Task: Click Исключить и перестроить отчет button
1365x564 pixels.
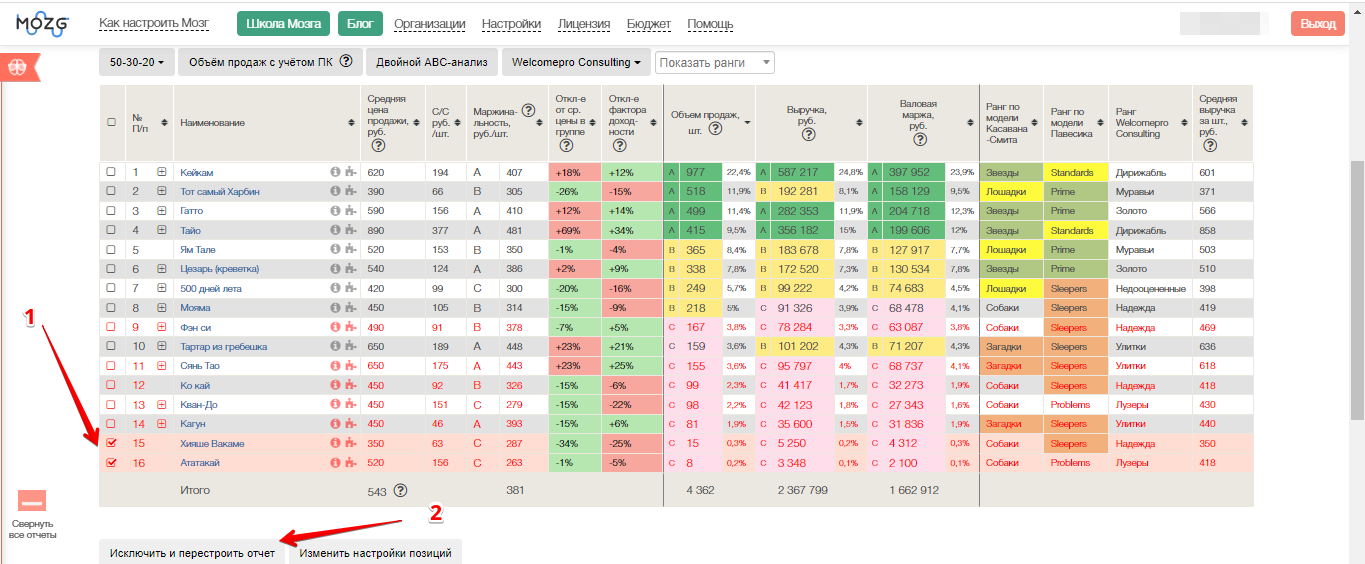Action: [x=192, y=552]
